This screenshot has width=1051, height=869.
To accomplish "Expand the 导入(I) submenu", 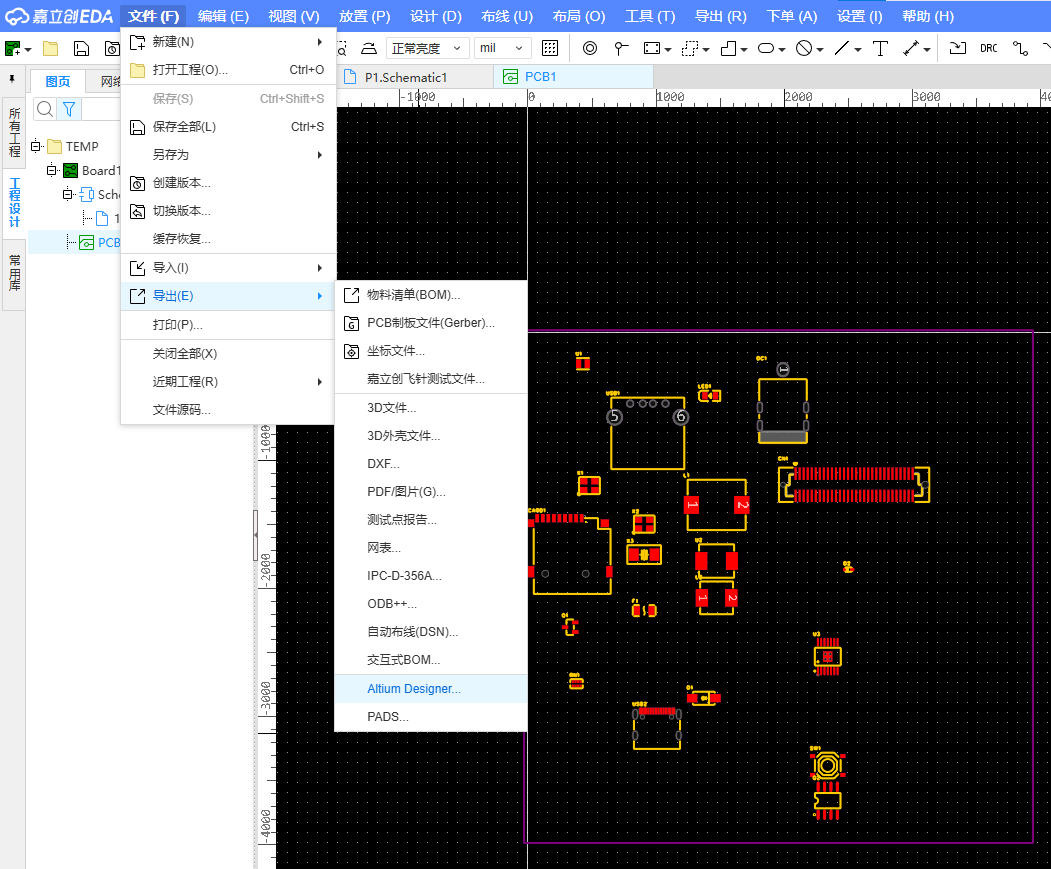I will (228, 268).
